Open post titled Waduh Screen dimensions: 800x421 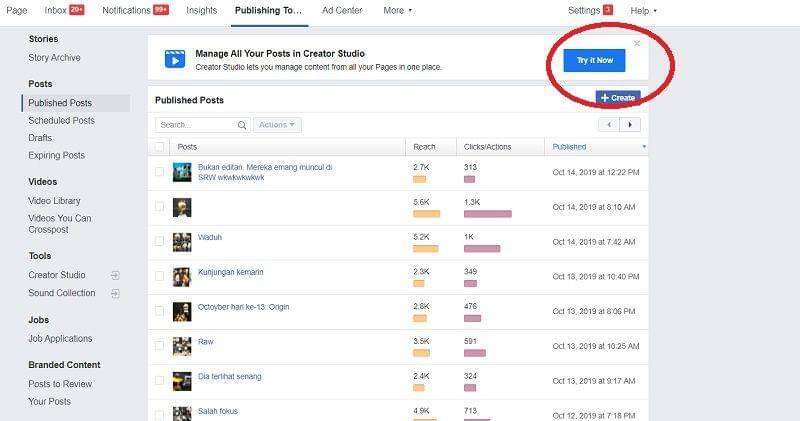(210, 237)
